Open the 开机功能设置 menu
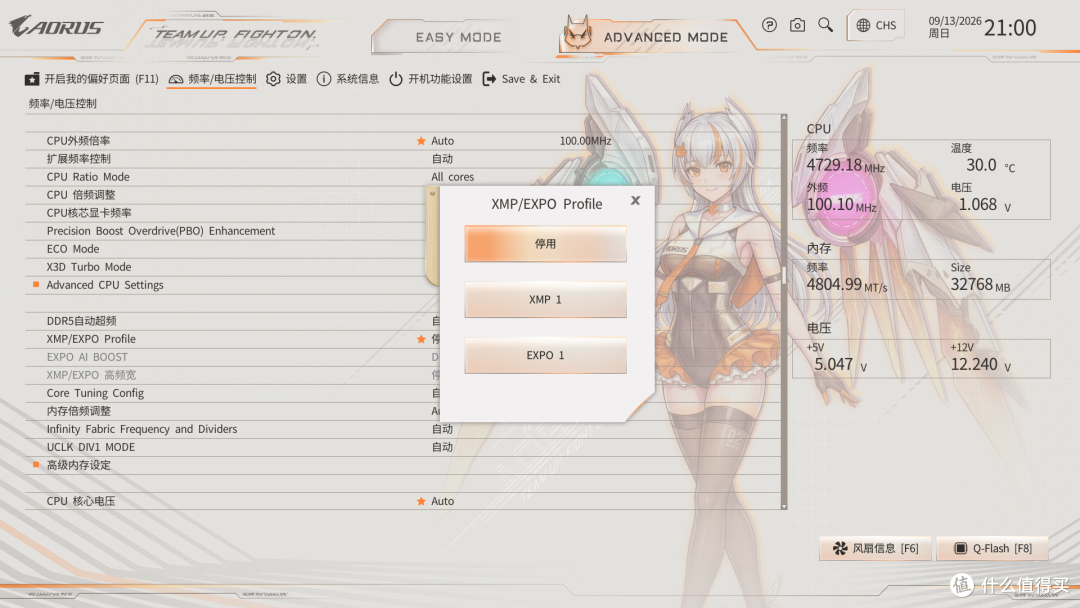 pyautogui.click(x=430, y=79)
